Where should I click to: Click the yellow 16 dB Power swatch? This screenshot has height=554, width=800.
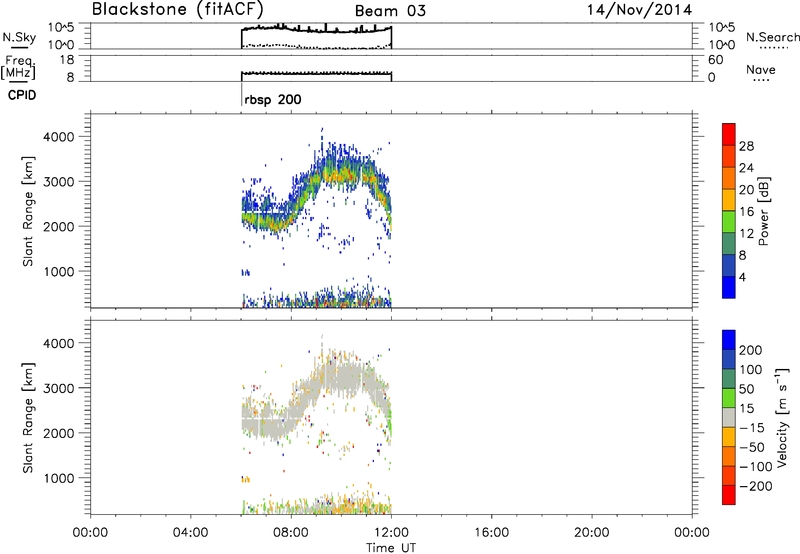click(x=729, y=199)
